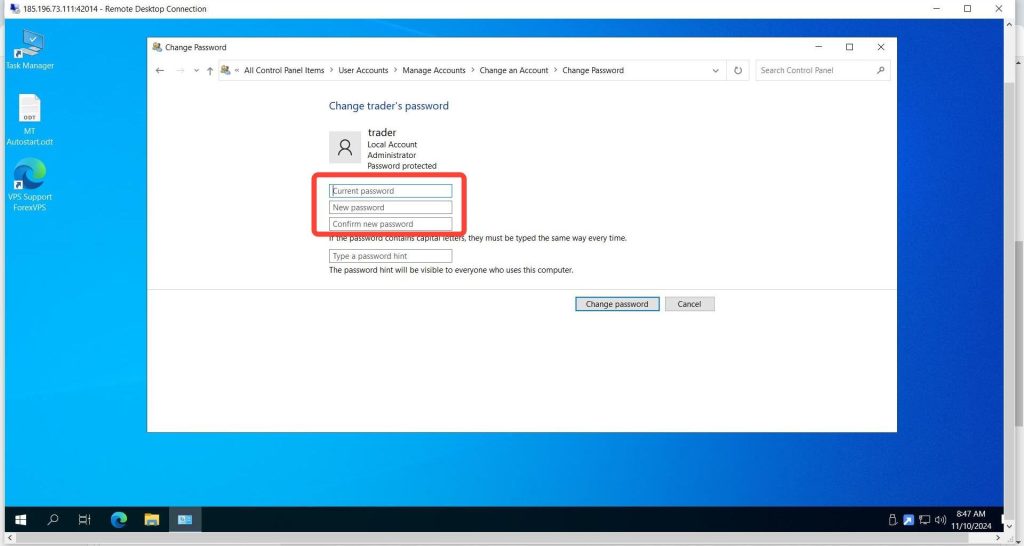The image size is (1024, 546).
Task: Go to User Accounts breadcrumb
Action: [363, 71]
